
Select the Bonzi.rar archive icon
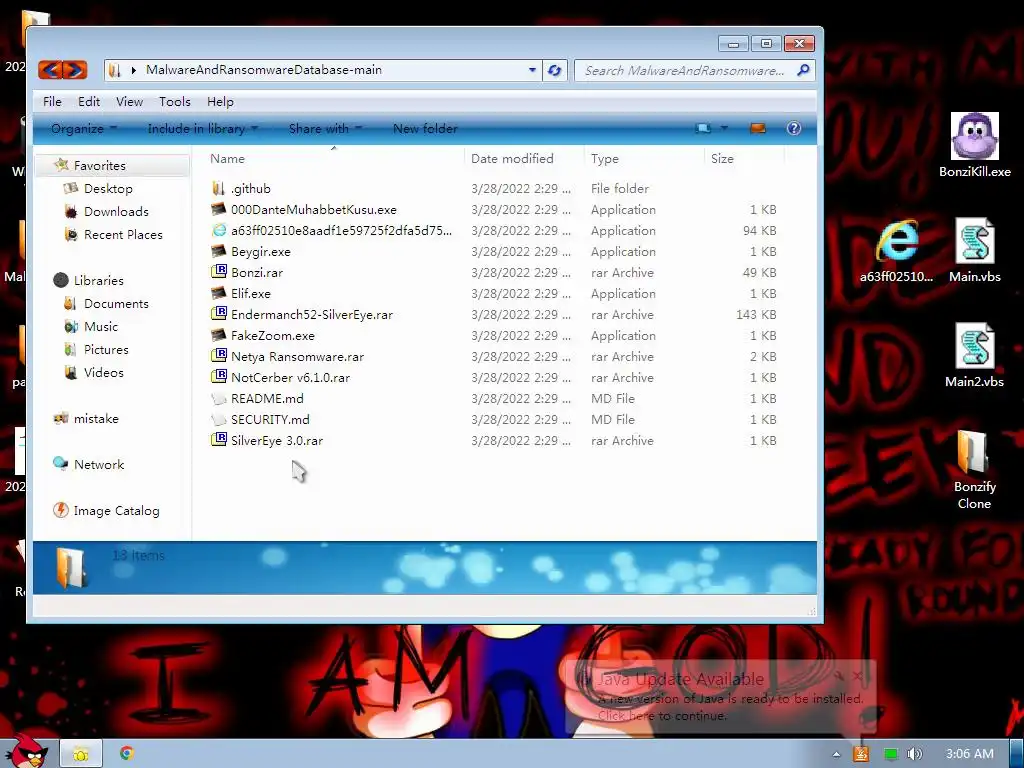click(x=219, y=272)
